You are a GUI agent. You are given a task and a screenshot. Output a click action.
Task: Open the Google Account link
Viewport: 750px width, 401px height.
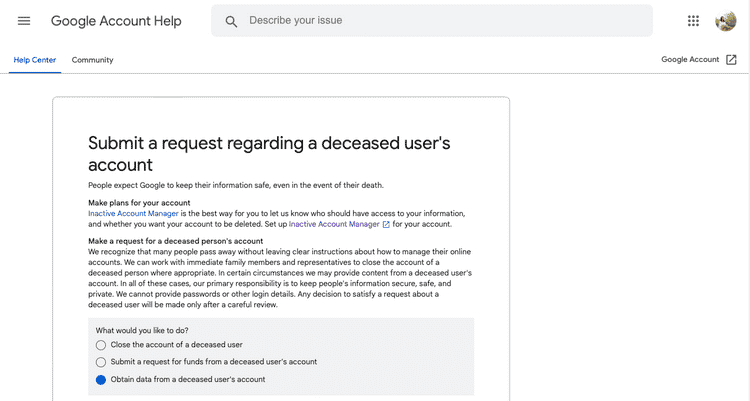coord(690,59)
